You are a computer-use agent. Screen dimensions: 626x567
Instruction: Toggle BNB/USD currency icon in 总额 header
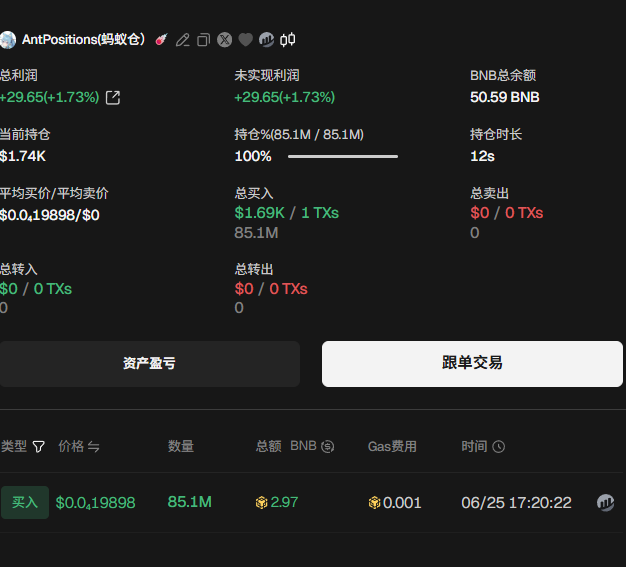coord(327,446)
